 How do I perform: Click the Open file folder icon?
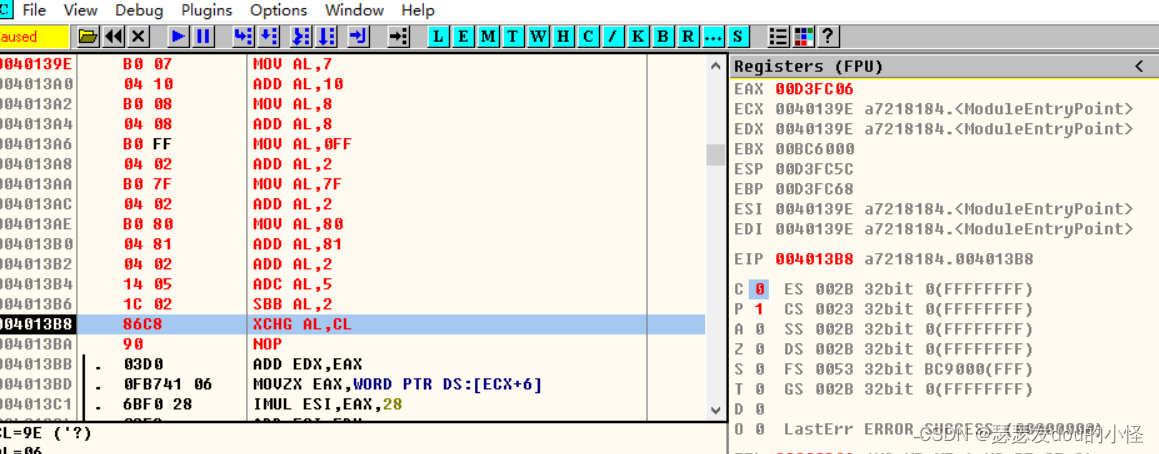[88, 37]
